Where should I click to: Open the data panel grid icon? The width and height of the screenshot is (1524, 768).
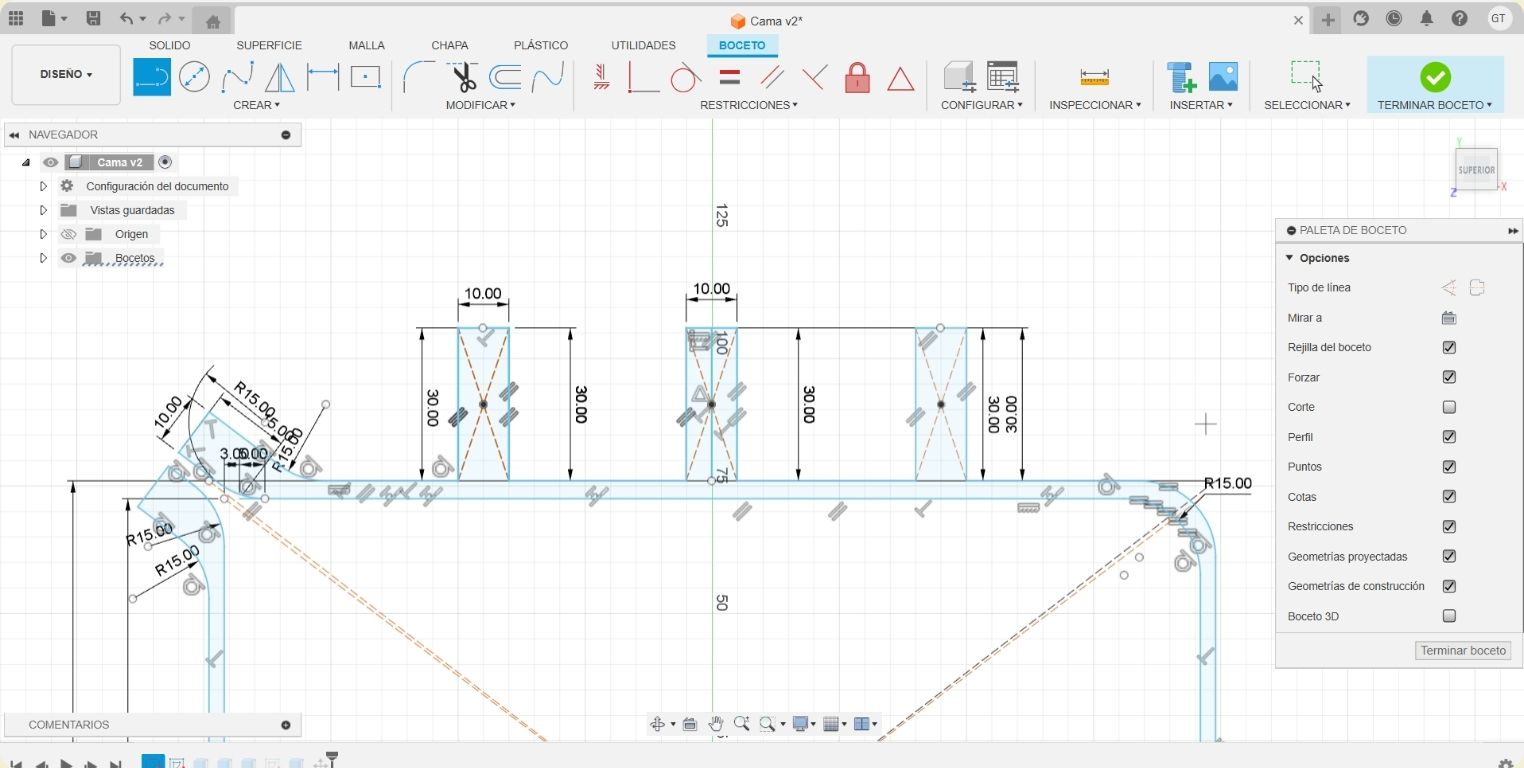(x=16, y=19)
